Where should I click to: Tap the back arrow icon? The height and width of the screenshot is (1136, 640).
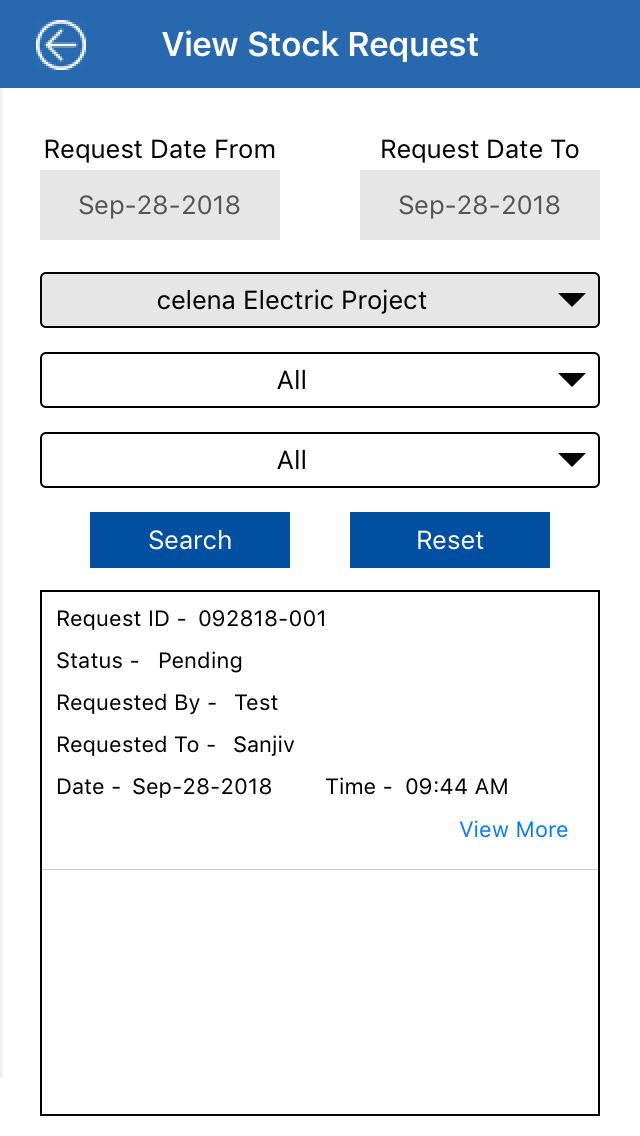tap(61, 45)
